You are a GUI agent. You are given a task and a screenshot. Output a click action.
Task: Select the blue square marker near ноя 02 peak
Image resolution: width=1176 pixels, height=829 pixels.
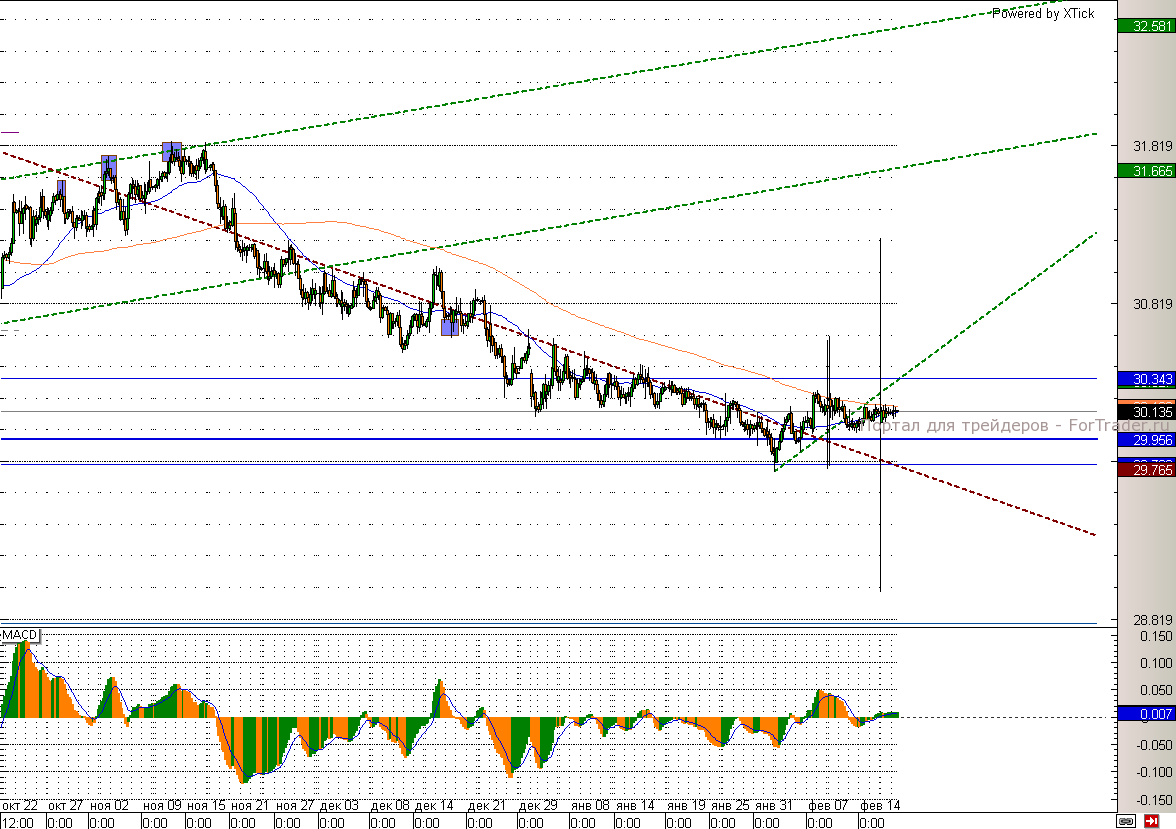pyautogui.click(x=109, y=166)
